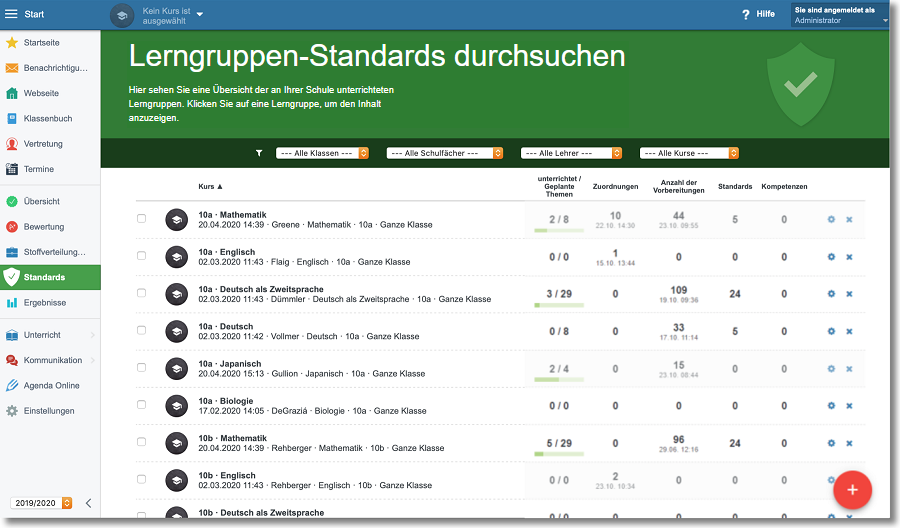Viewport: 900px width, 528px height.
Task: Click the cap icon of 10a Mathematik
Action: [x=177, y=219]
